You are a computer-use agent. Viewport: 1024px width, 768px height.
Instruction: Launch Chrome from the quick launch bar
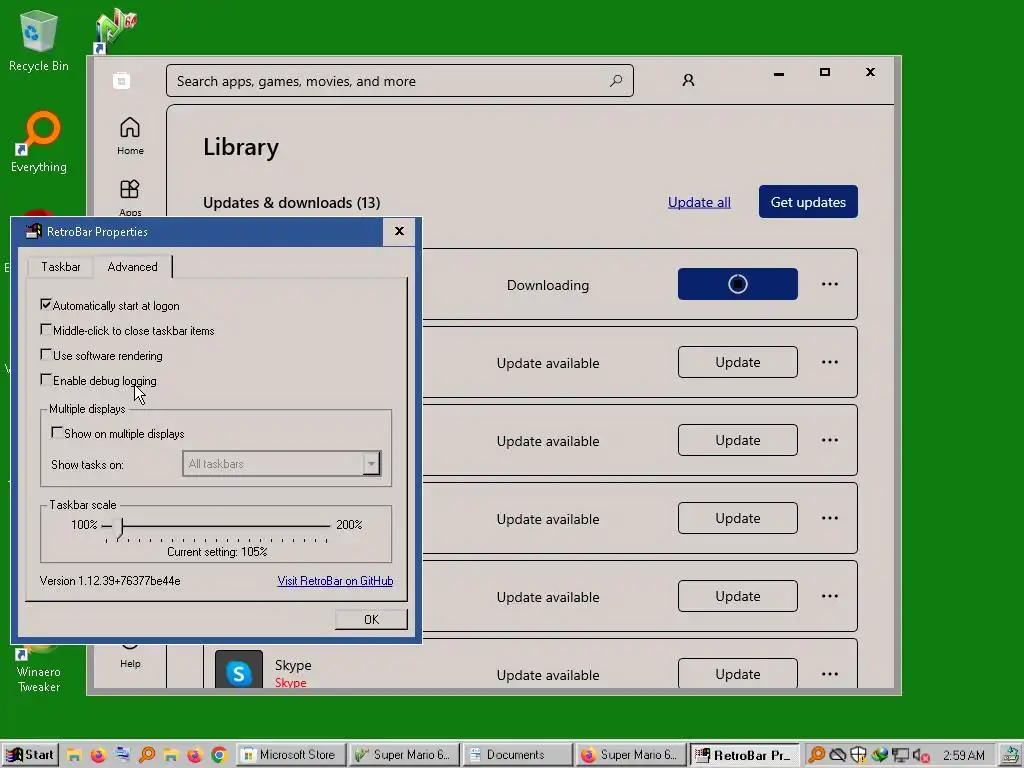(219, 755)
